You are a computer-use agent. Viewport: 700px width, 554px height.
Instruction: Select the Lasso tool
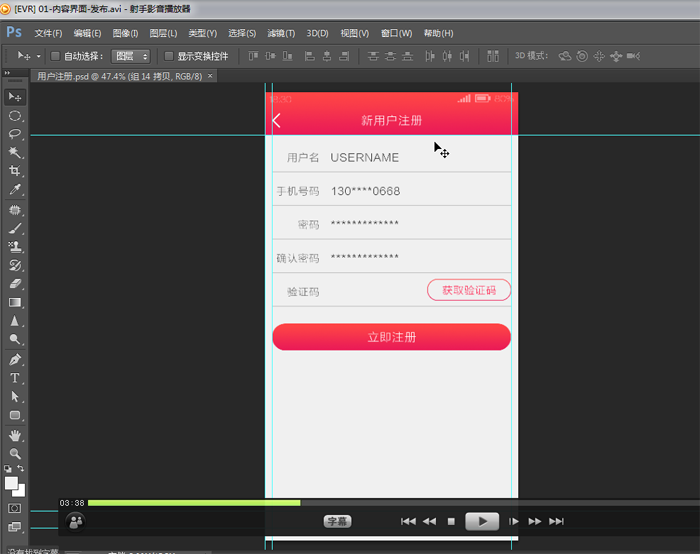click(15, 134)
